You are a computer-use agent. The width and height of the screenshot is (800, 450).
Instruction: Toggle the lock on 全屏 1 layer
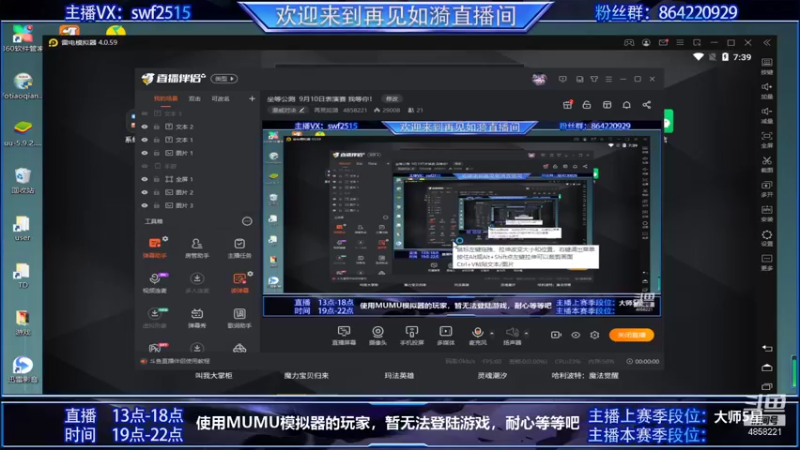(157, 179)
